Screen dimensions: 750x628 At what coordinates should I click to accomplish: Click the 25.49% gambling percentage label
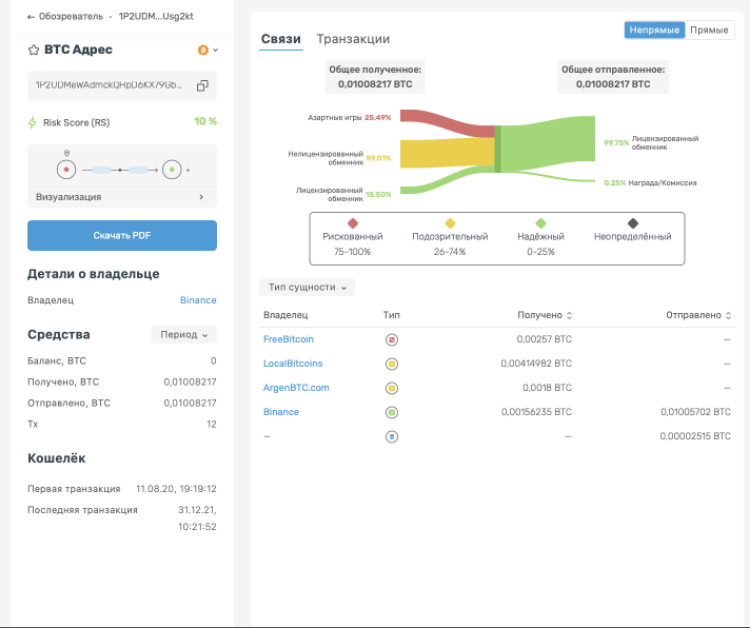(x=378, y=117)
